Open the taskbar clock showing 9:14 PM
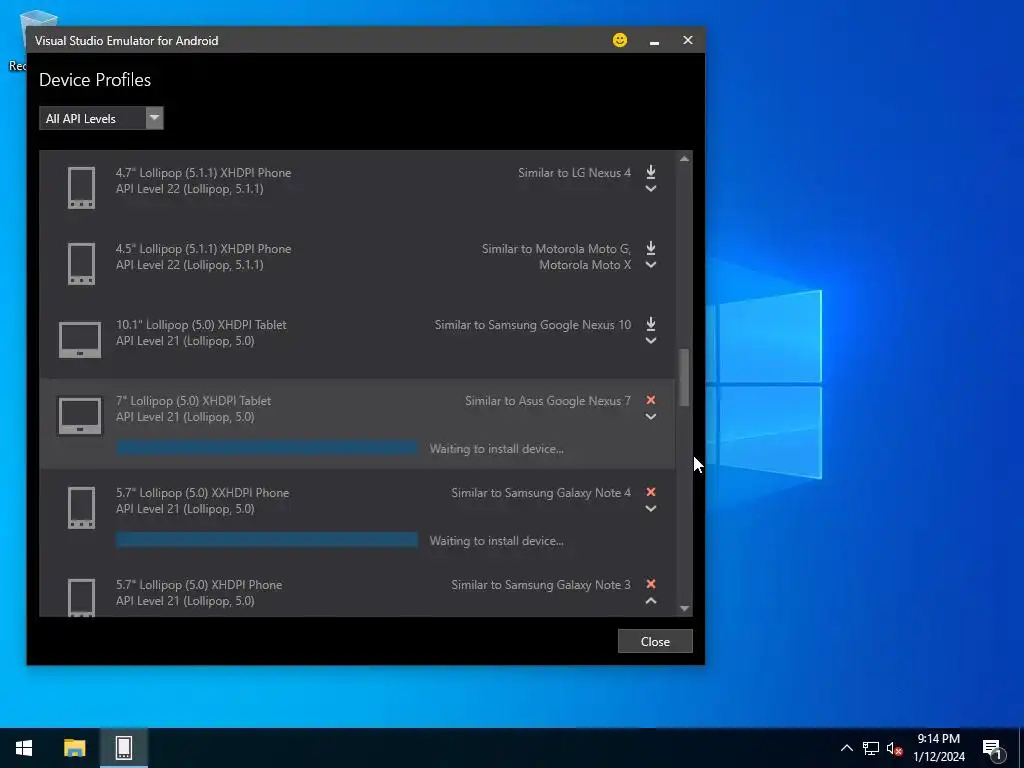This screenshot has height=768, width=1024. pos(938,748)
